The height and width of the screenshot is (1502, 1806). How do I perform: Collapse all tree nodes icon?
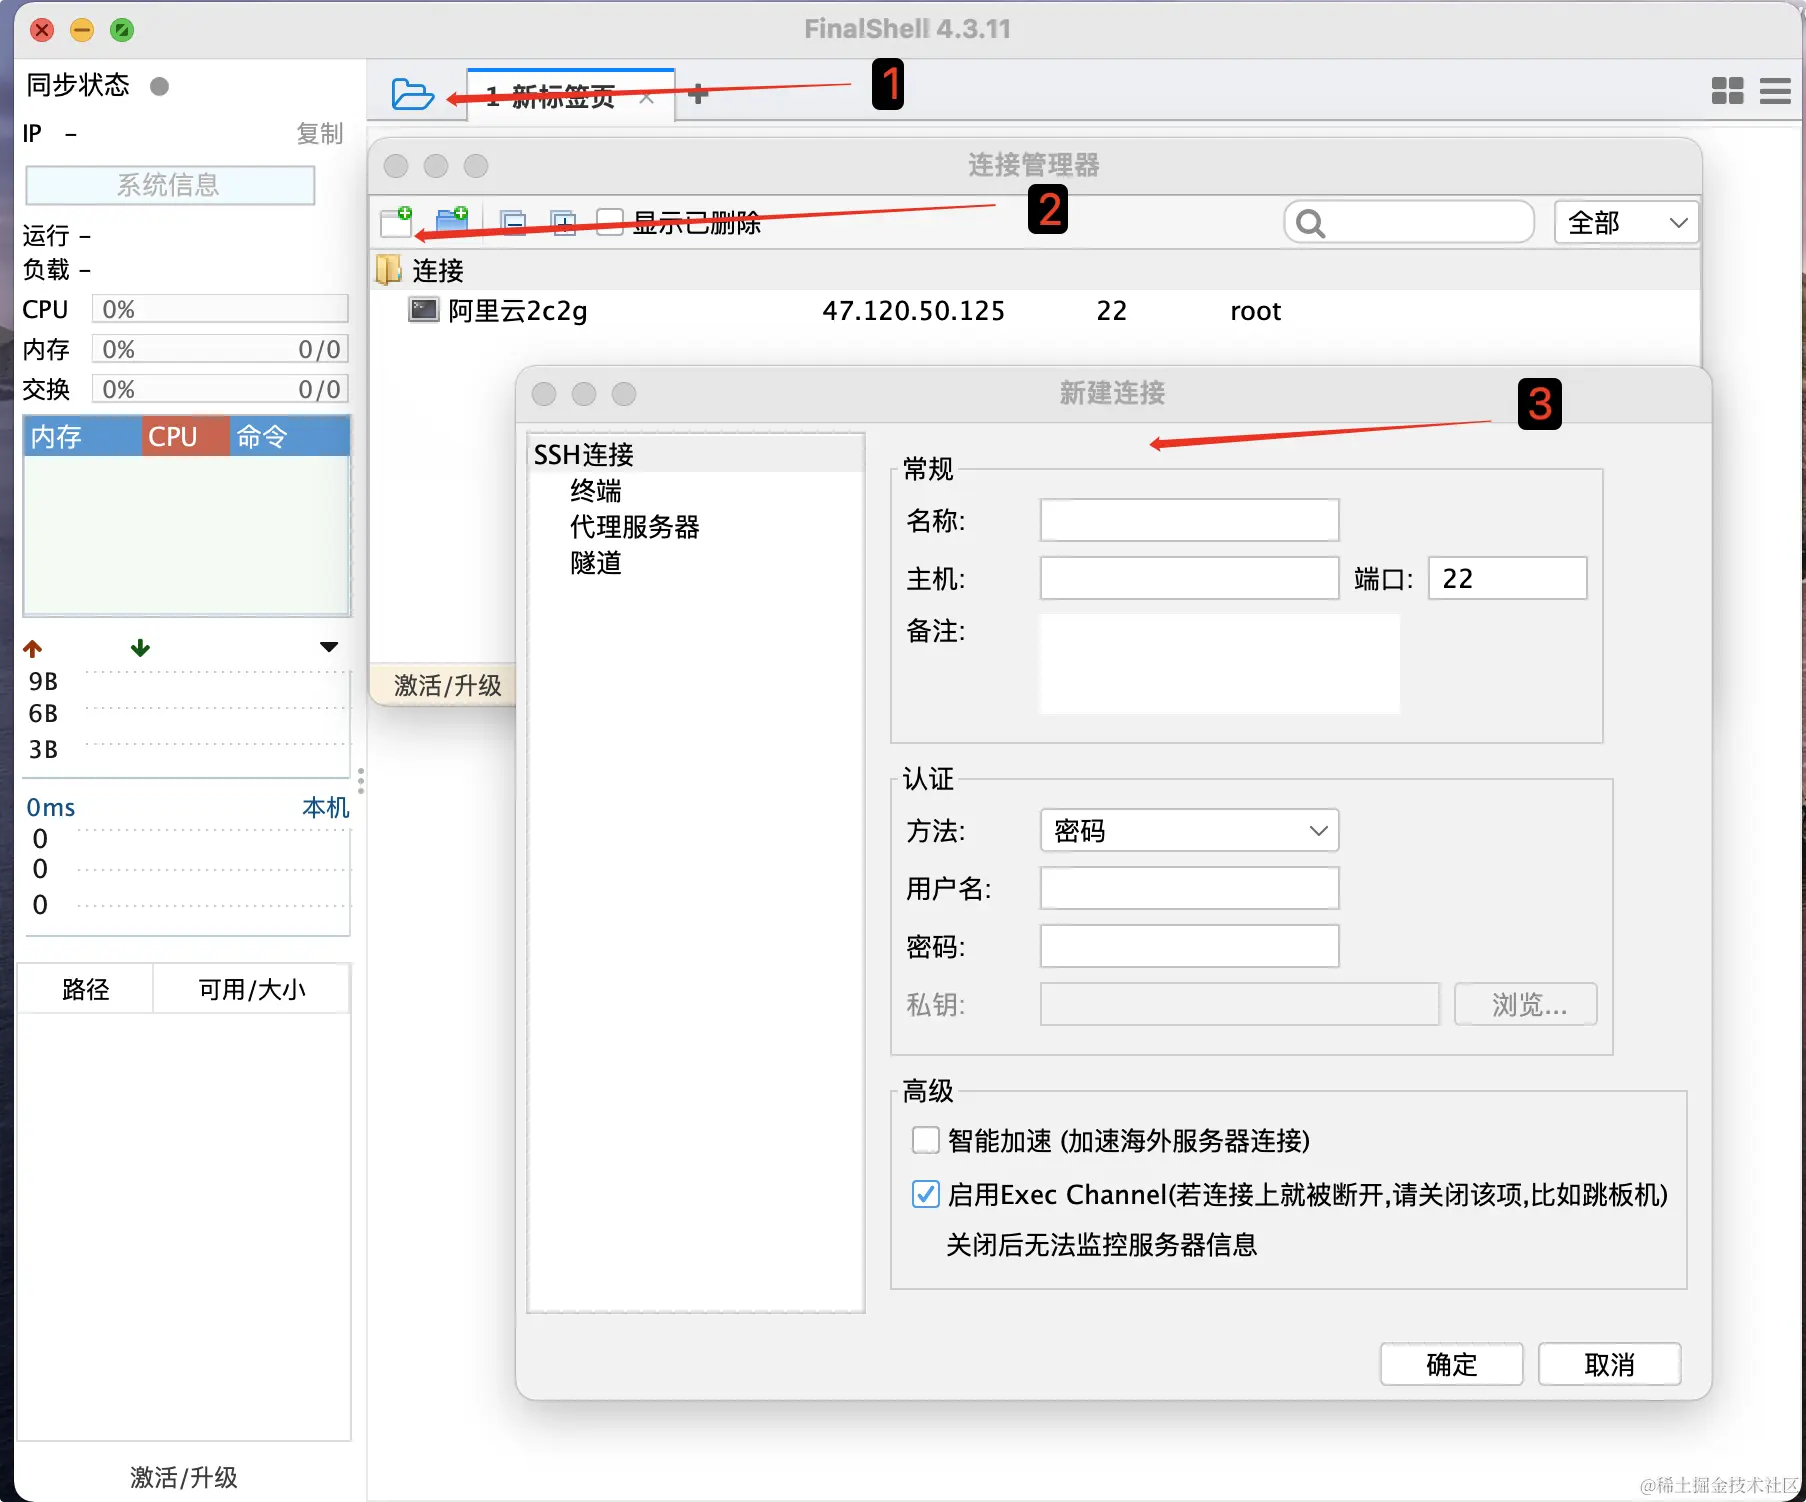(513, 222)
